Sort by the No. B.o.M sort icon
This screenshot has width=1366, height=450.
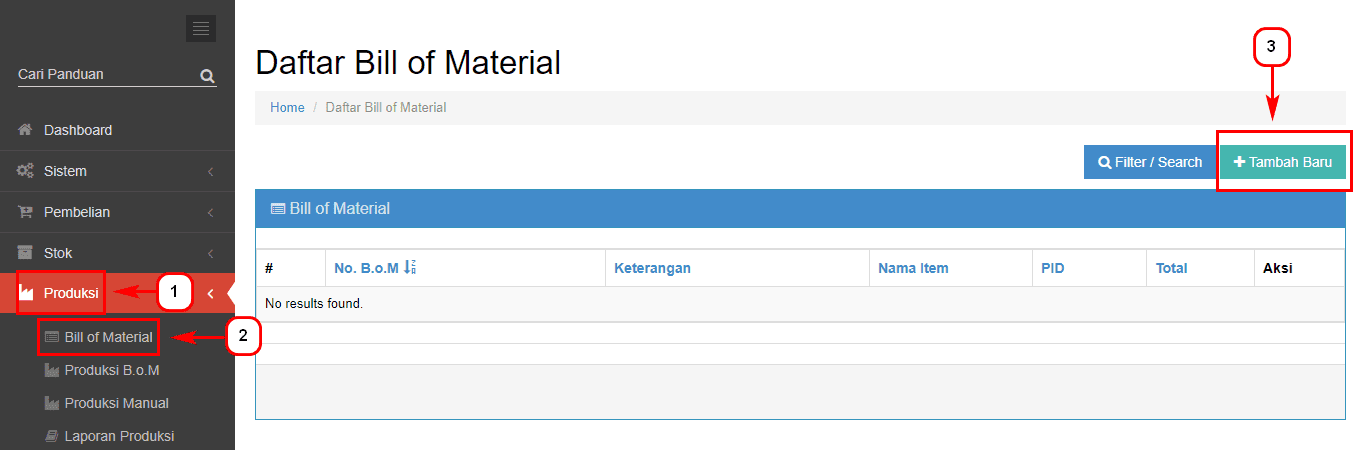[410, 268]
